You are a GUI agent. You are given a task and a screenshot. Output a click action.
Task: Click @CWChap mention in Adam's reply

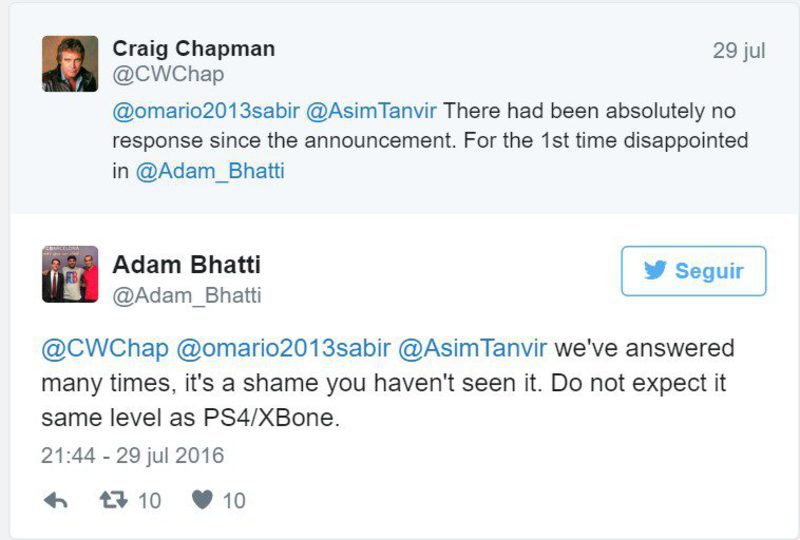pos(104,349)
